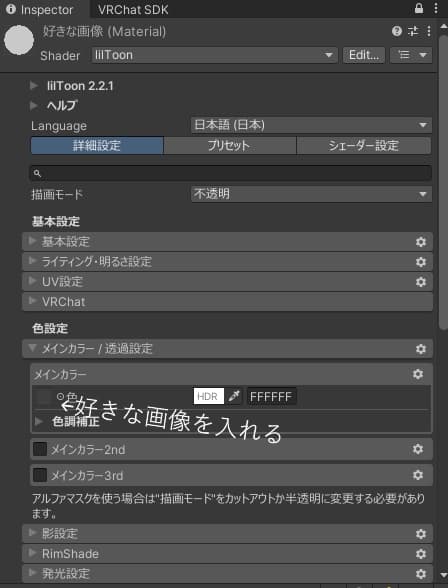
Task: Enable the メインカラー2nd checkbox
Action: 40,449
